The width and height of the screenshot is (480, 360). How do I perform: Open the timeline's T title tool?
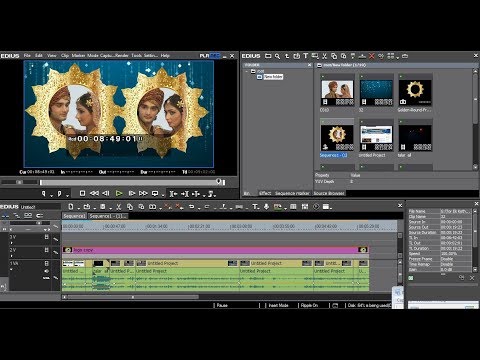pyautogui.click(x=255, y=207)
